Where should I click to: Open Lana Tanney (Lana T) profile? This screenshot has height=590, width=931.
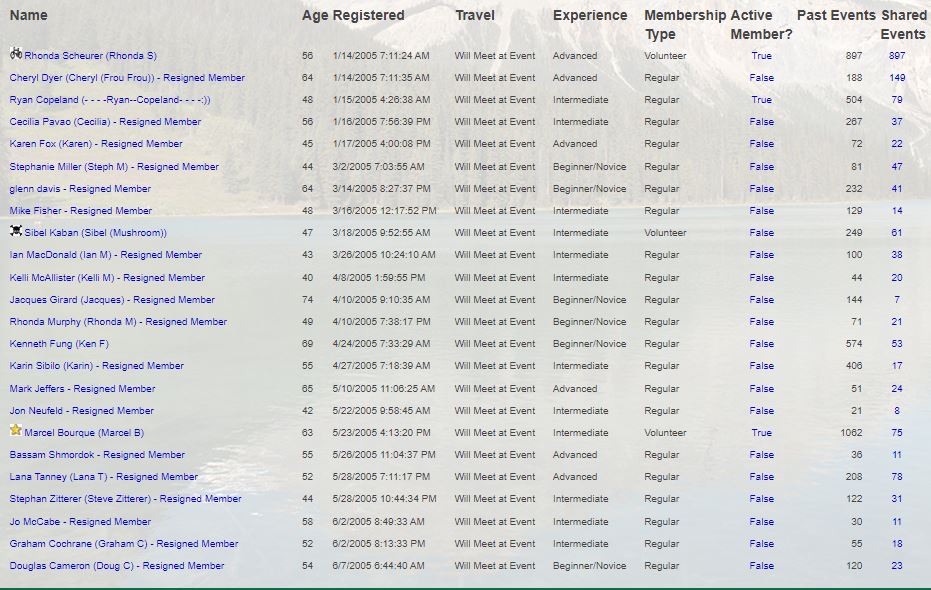tap(104, 477)
